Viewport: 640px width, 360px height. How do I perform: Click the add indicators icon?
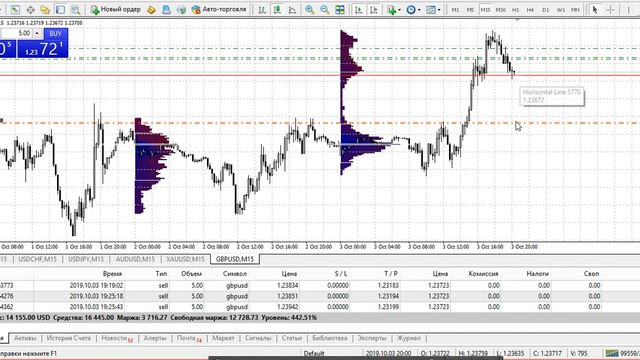pyautogui.click(x=391, y=9)
